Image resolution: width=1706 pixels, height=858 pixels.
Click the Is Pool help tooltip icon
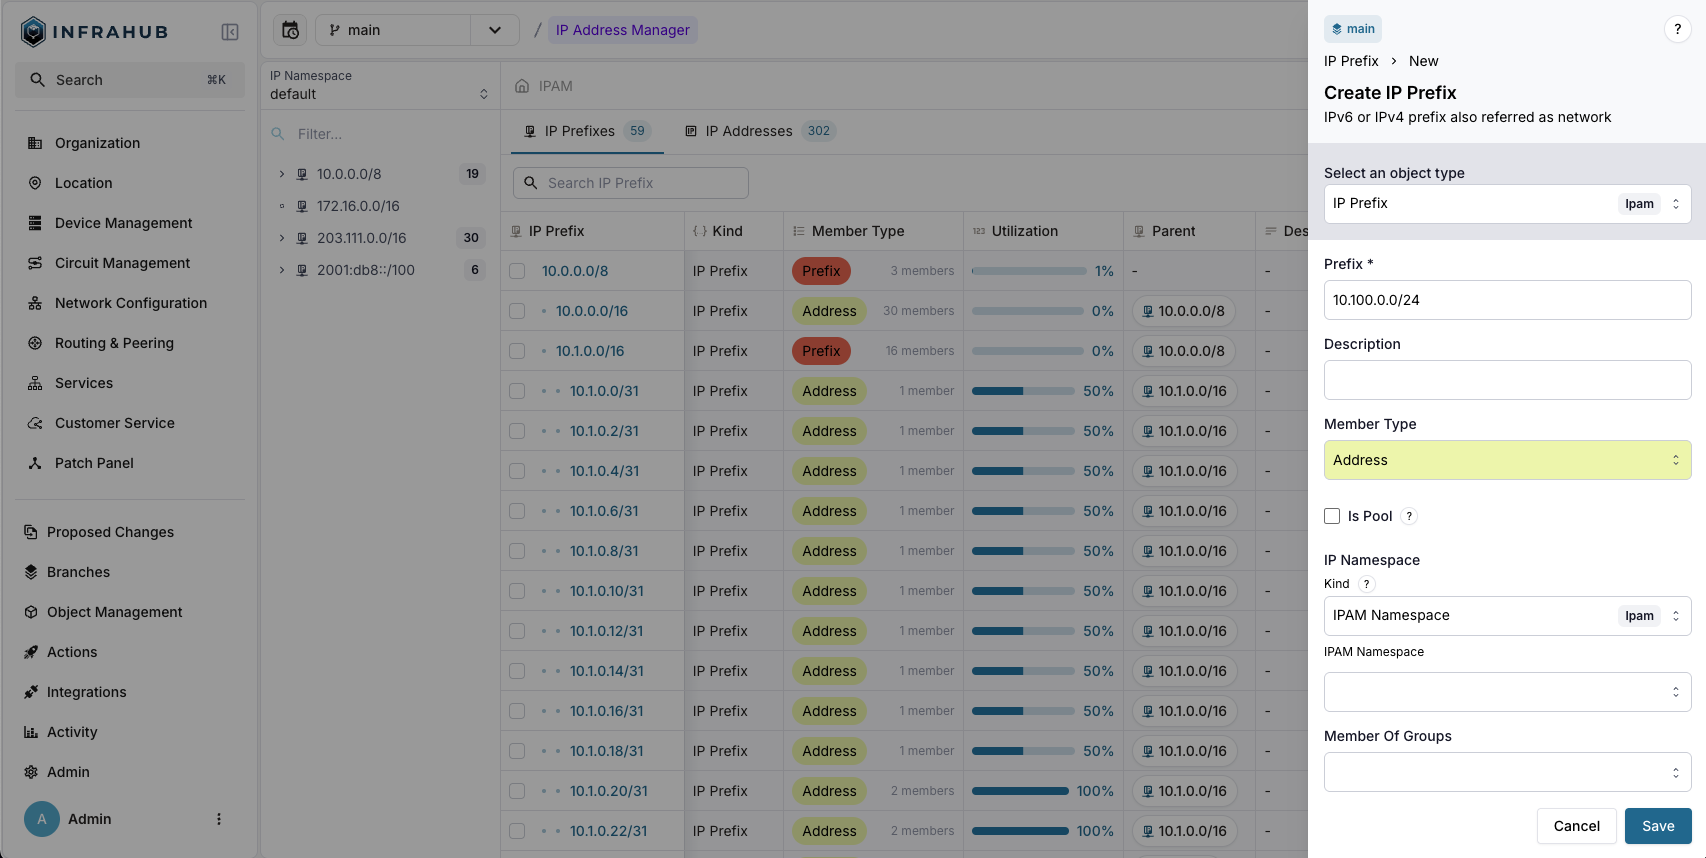click(x=1409, y=516)
